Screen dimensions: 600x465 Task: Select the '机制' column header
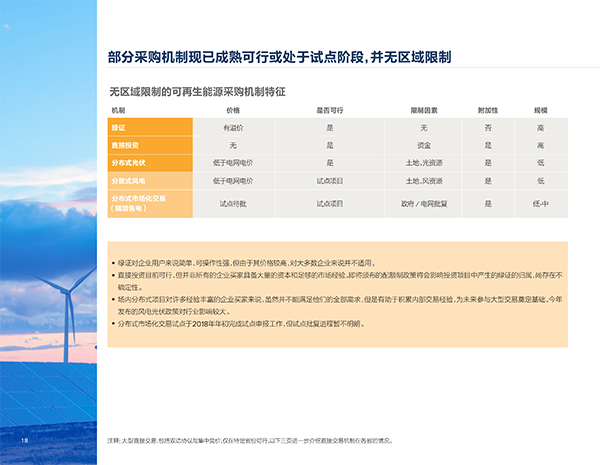coord(118,110)
